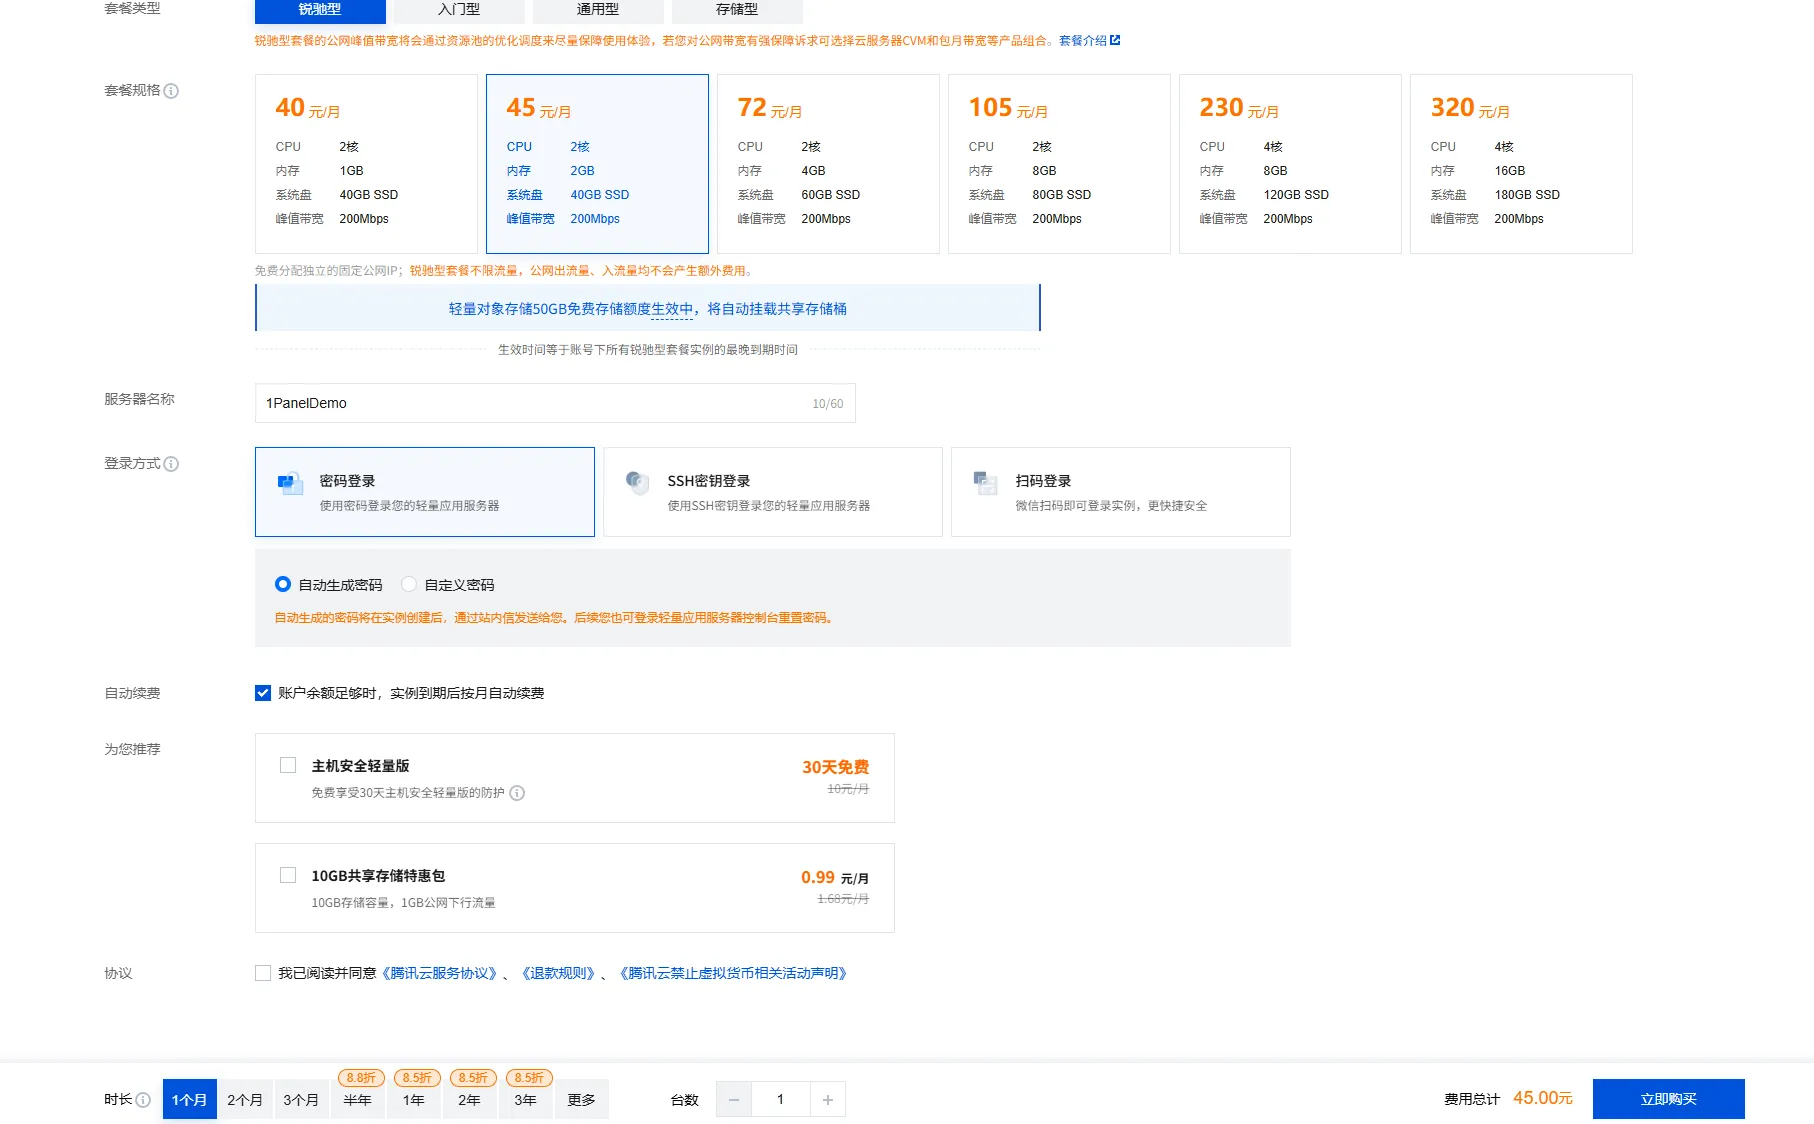
Task: Pick the 扫码登录 scan login icon
Action: [985, 483]
